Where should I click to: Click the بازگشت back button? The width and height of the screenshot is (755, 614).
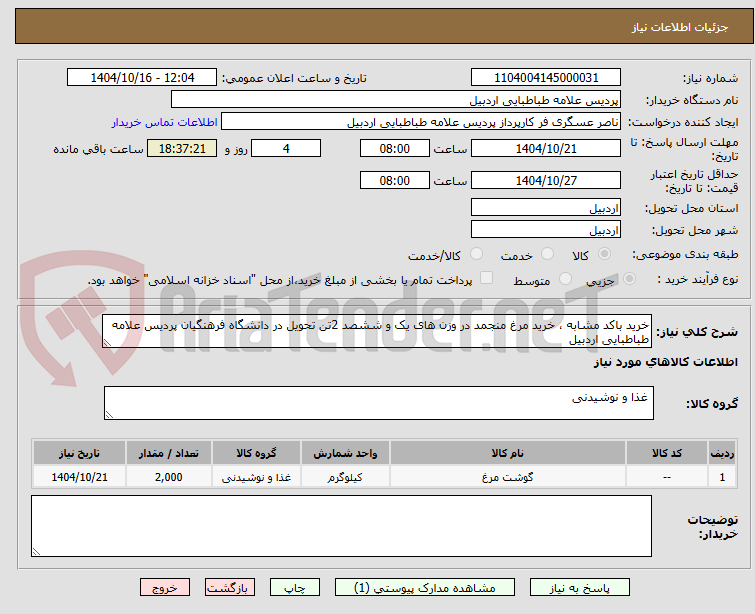[x=230, y=588]
